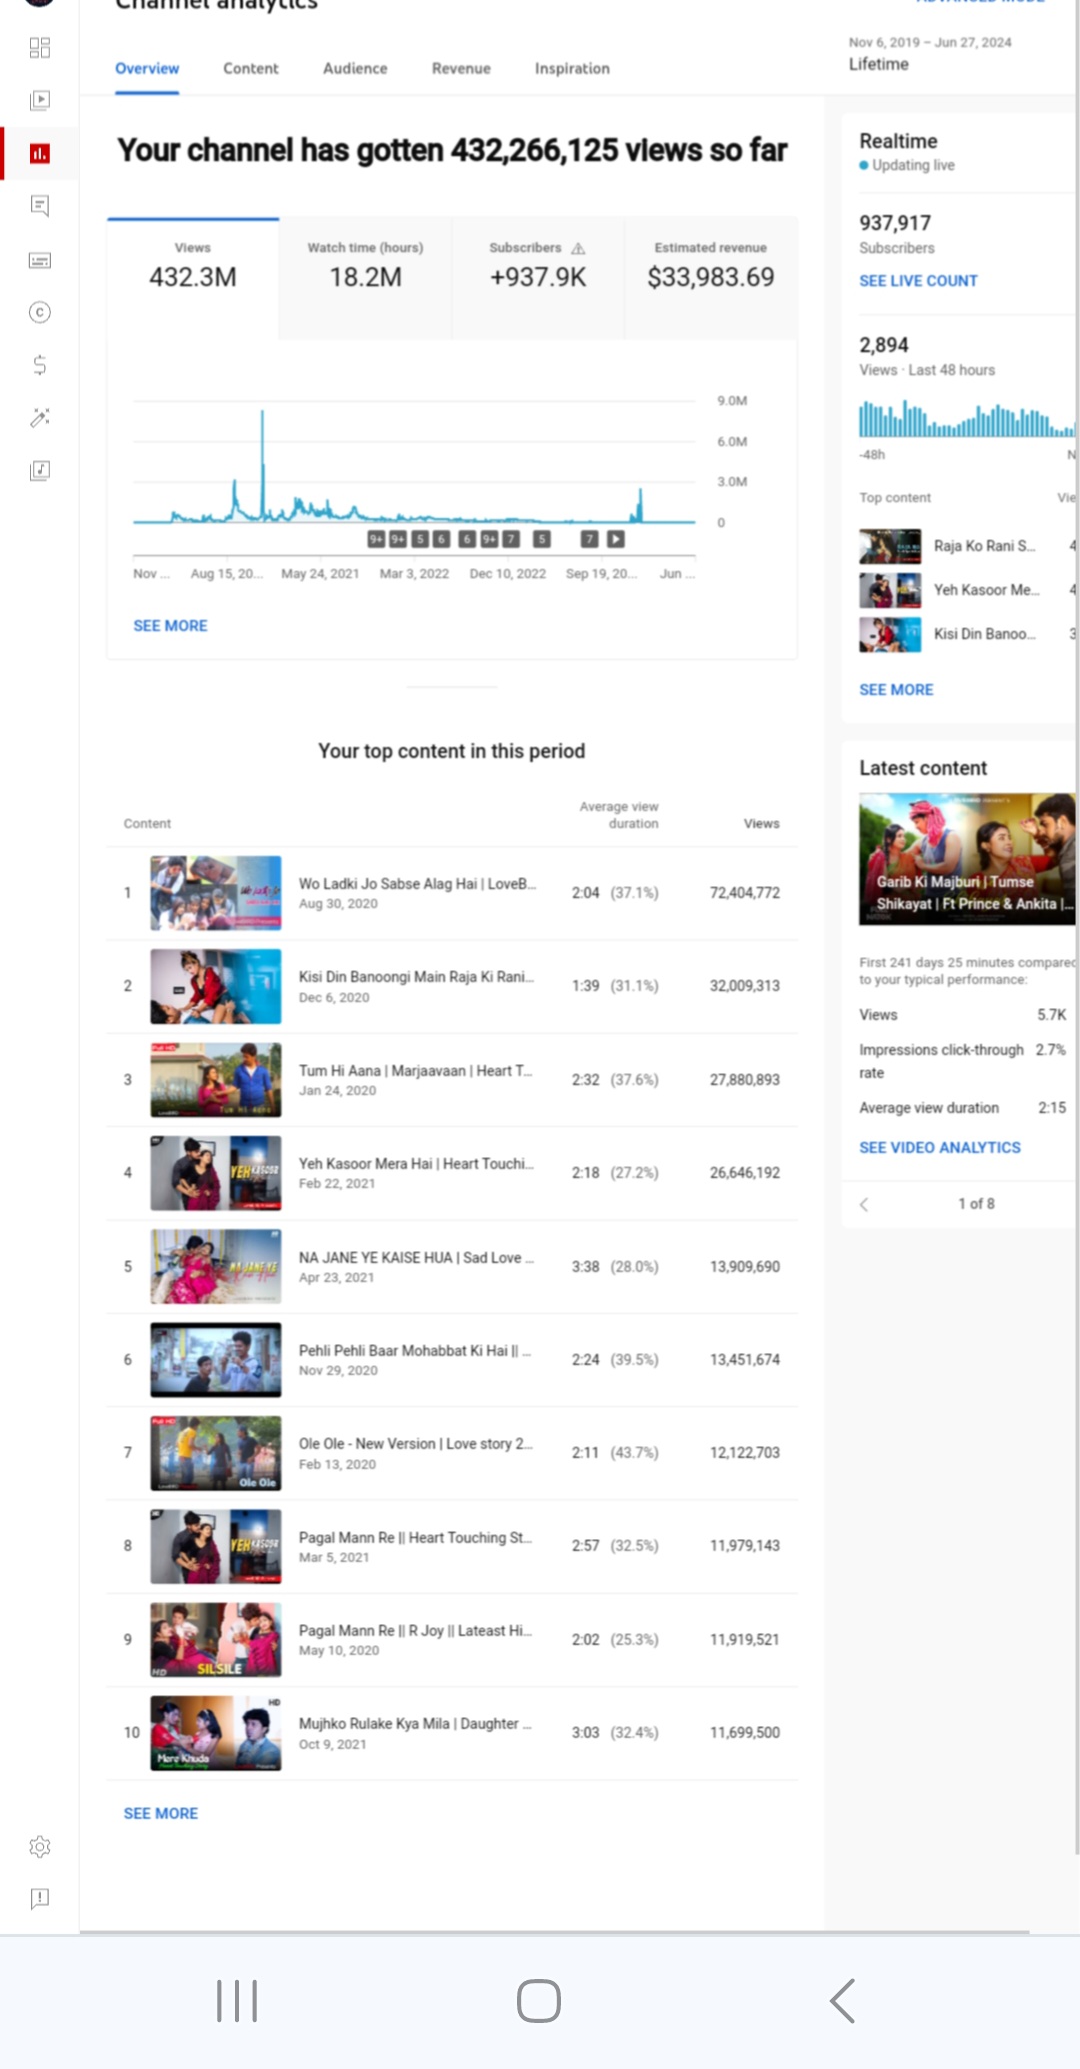The image size is (1080, 2069).
Task: Click the 1 of 8 pager text
Action: pyautogui.click(x=977, y=1204)
